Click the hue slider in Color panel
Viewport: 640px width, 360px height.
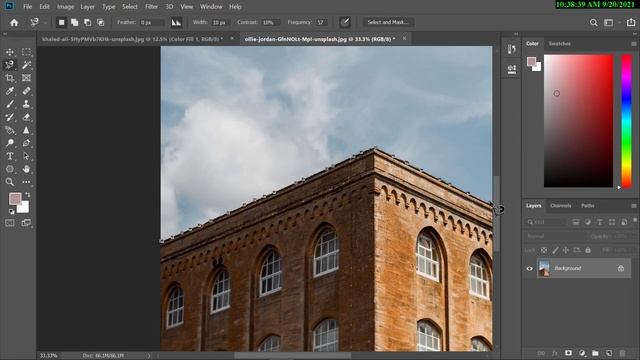coord(627,121)
